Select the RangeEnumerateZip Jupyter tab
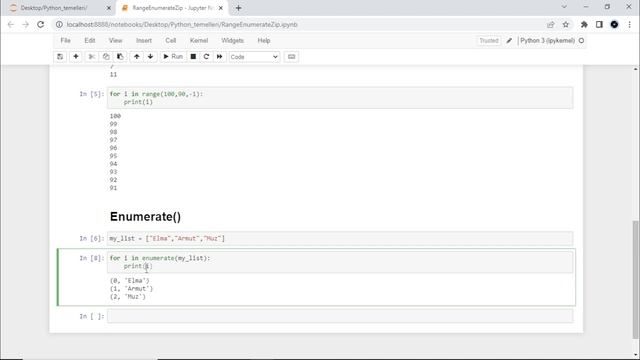 point(172,8)
